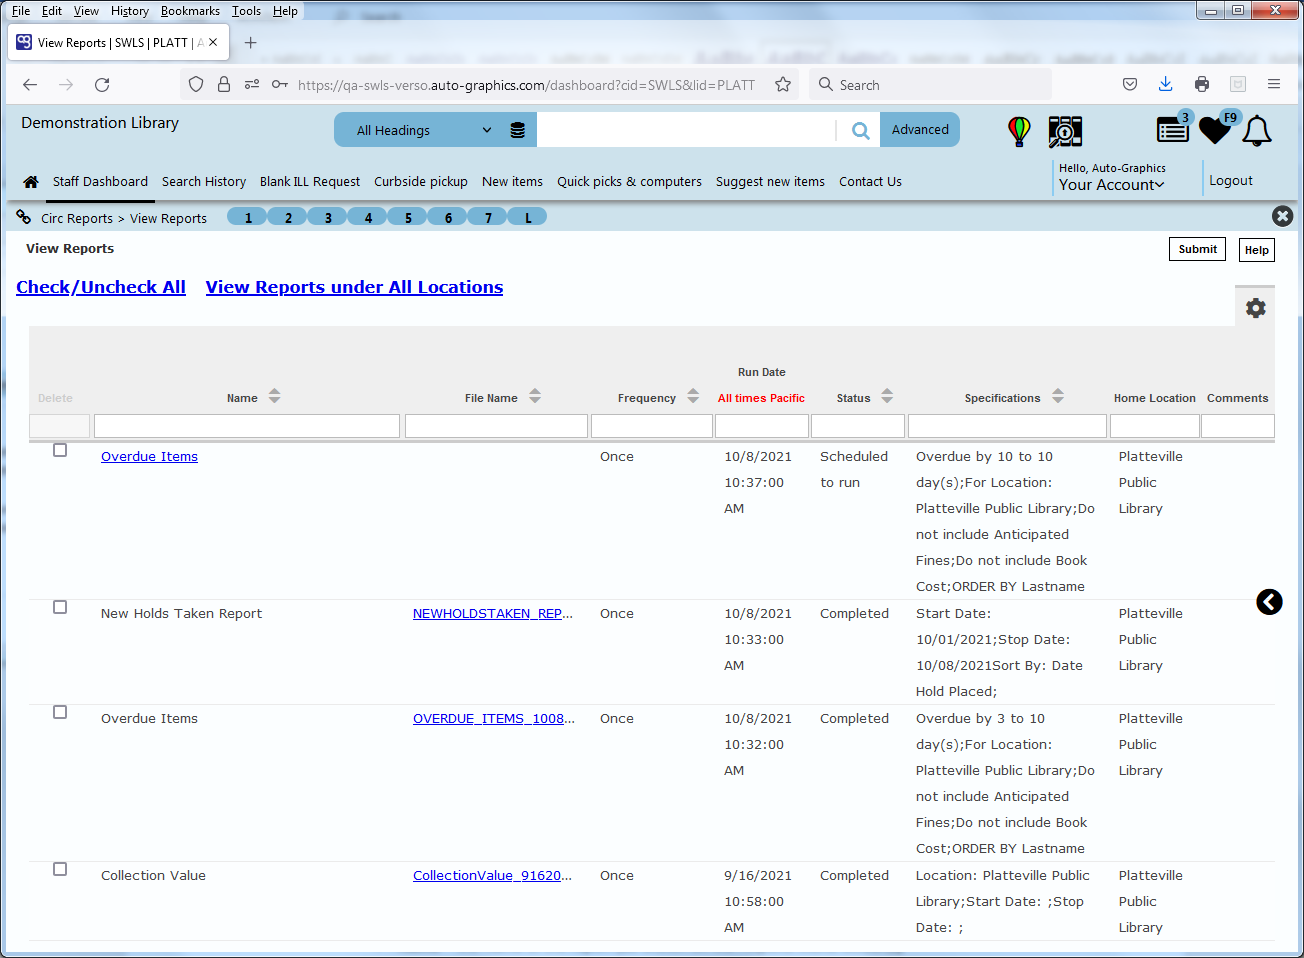Open the History menu
1304x958 pixels.
click(130, 11)
